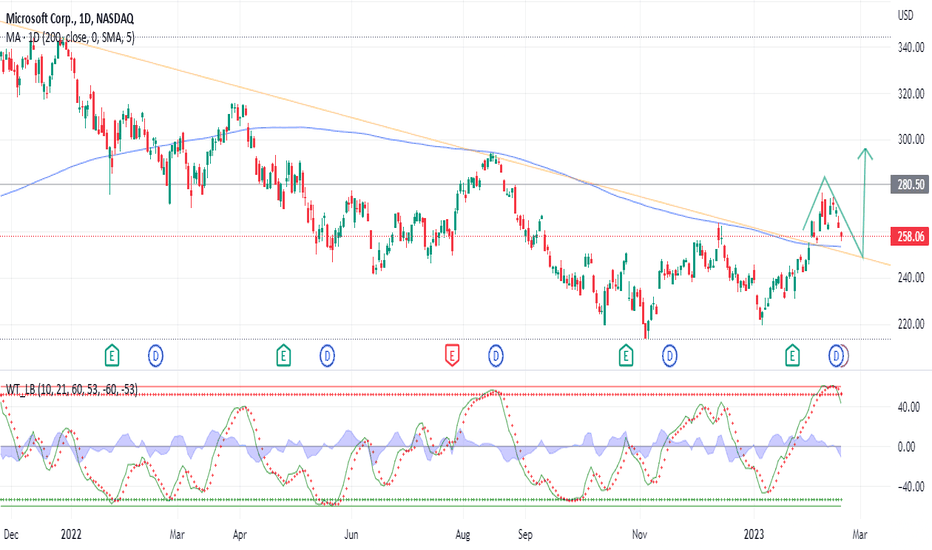Click the 300.00 price axis label
Viewport: 932px width, 550px height.
[x=911, y=139]
